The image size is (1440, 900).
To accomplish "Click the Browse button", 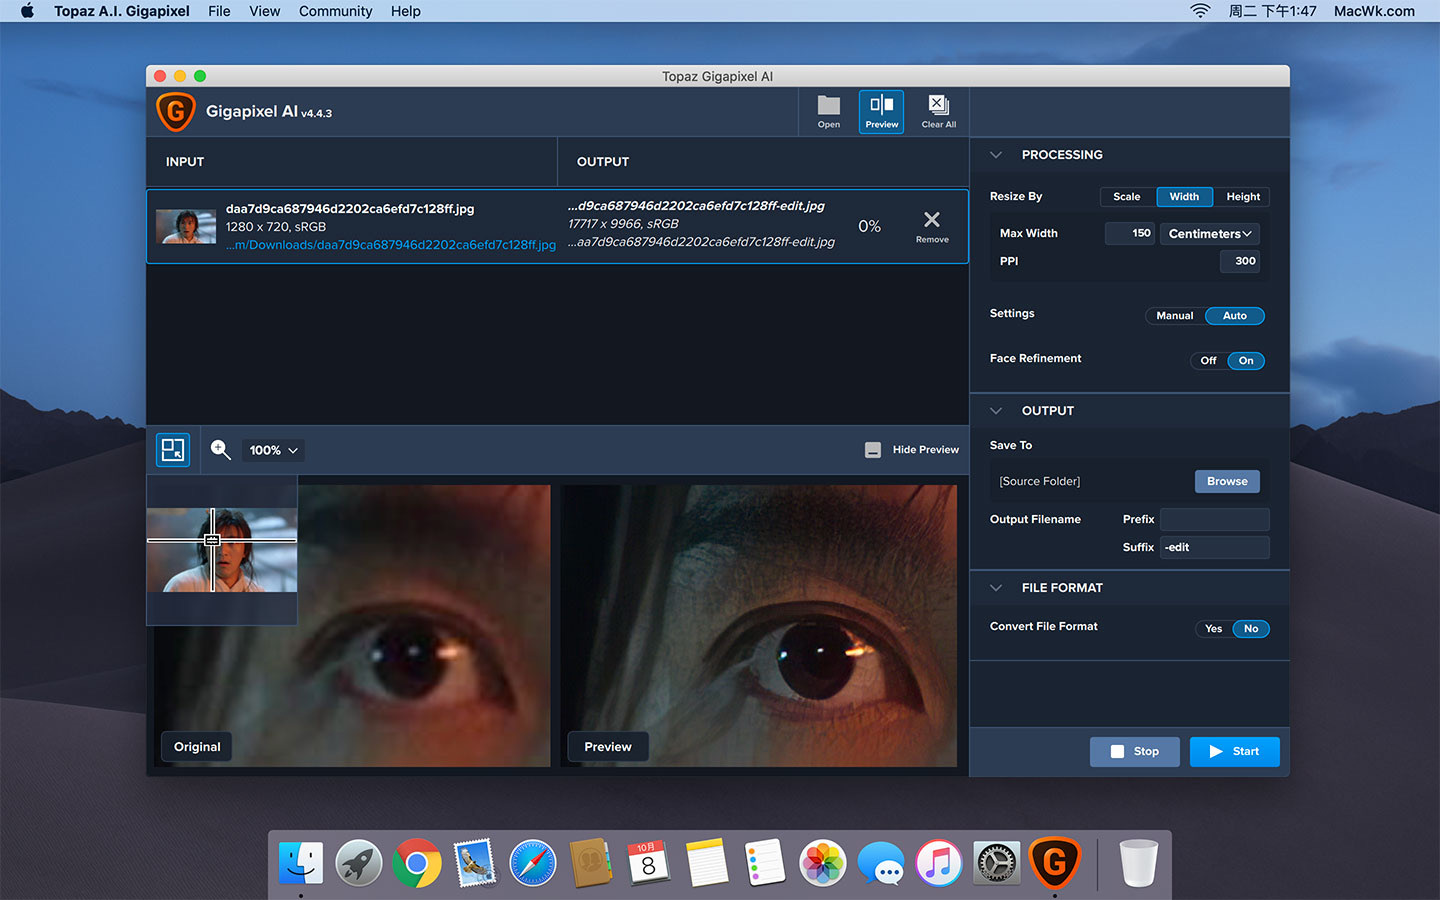I will [1226, 482].
